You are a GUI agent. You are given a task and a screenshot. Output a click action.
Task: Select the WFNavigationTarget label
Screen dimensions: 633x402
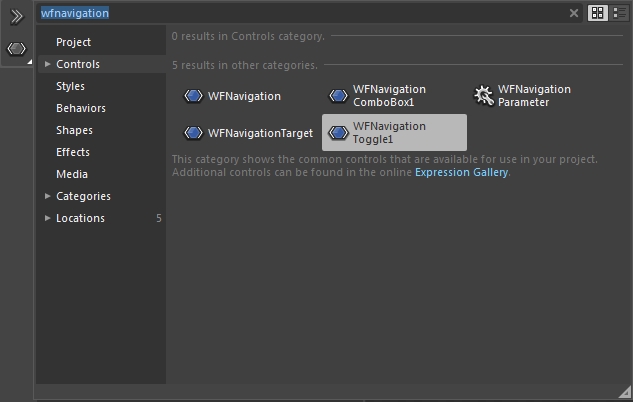click(260, 133)
